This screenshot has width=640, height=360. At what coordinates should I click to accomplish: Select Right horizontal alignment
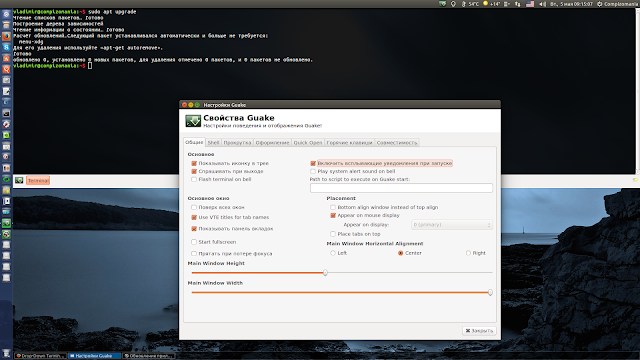point(468,253)
